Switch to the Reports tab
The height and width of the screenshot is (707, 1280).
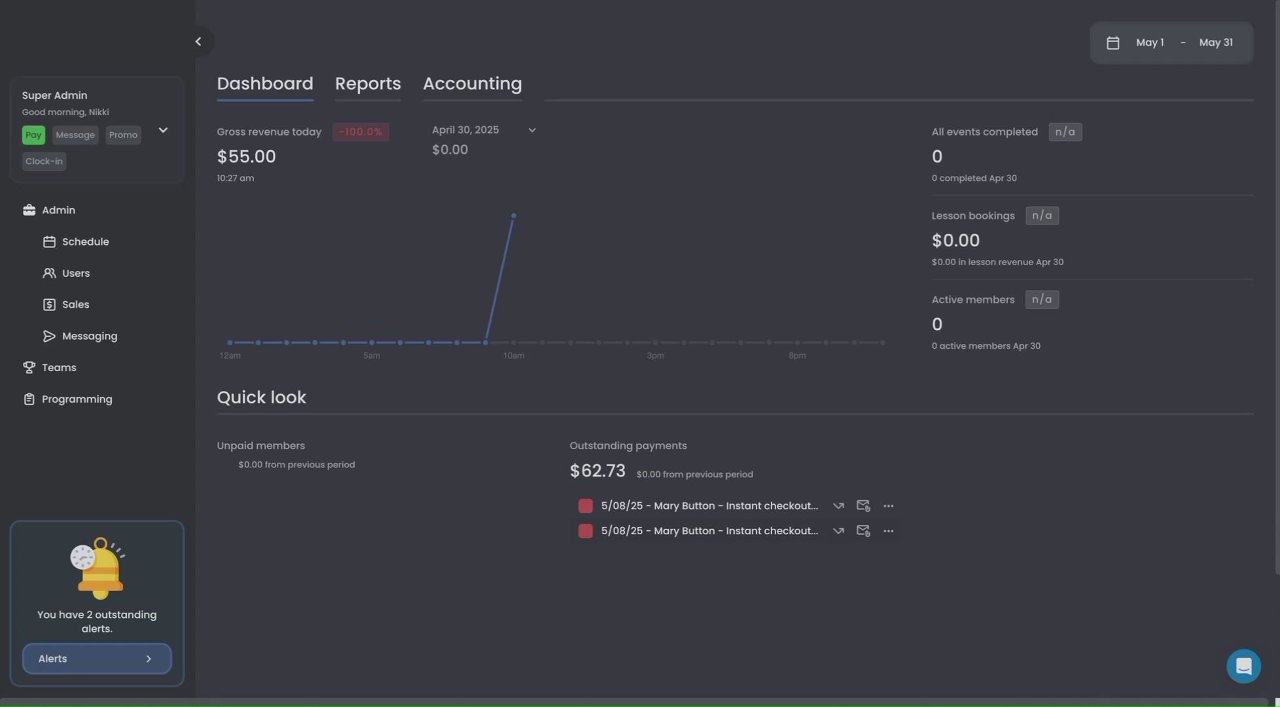pos(368,84)
